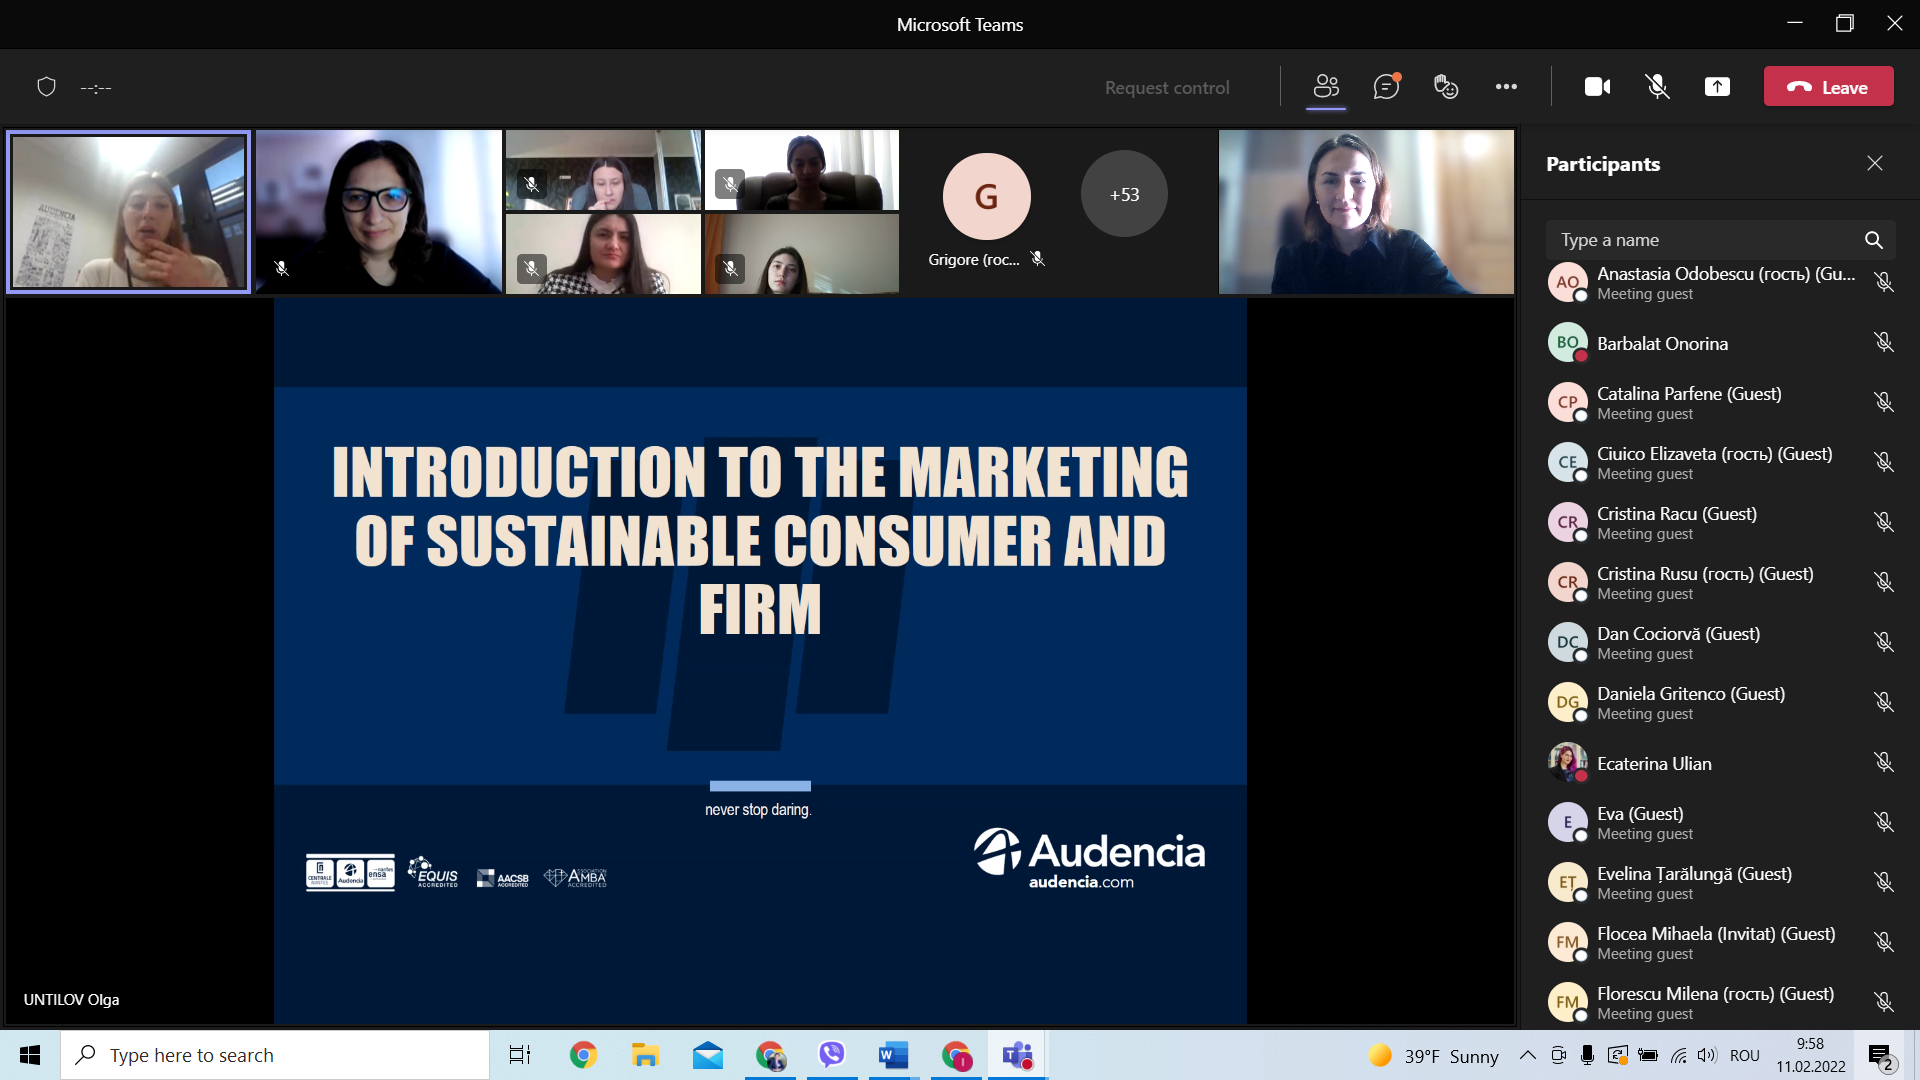
Task: Close the Participants panel
Action: tap(1875, 163)
